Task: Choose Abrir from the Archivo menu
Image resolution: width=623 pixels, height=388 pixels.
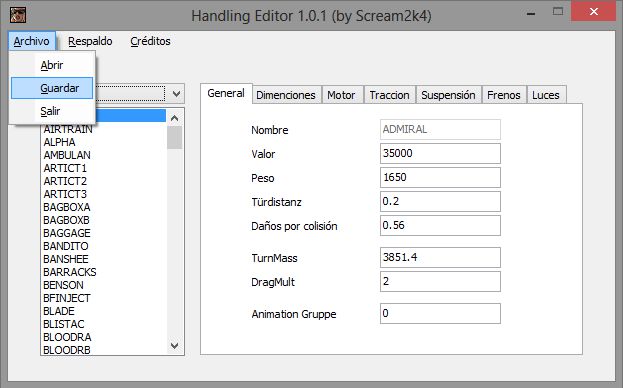Action: pos(52,65)
